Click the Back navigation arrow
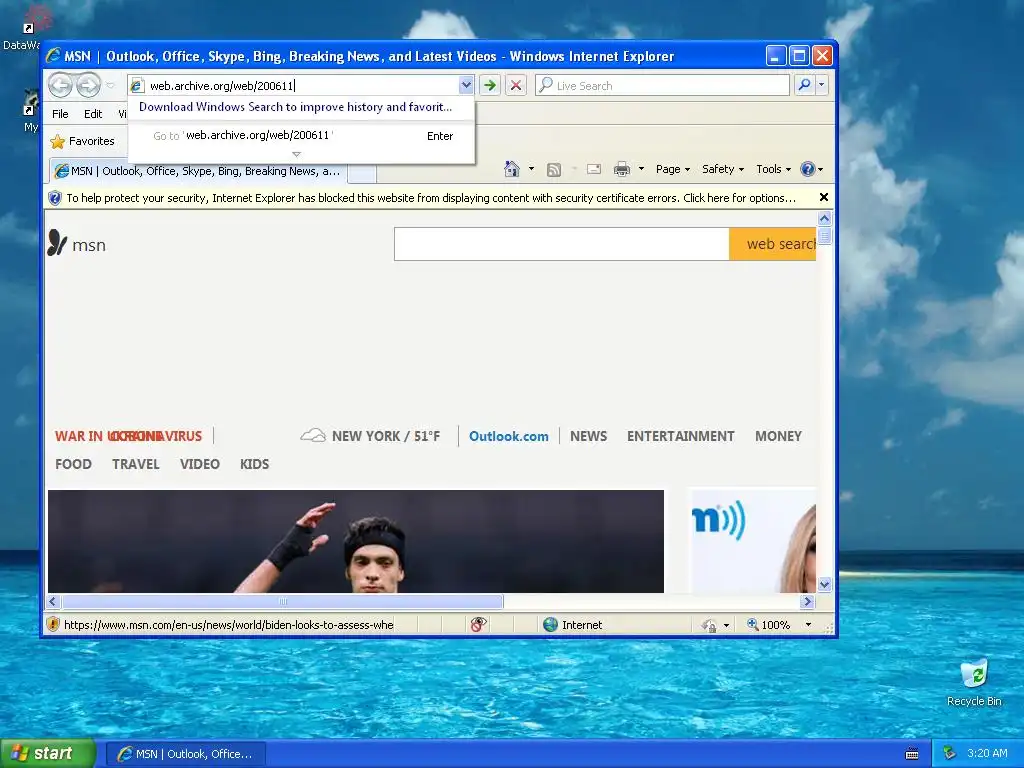 tap(61, 85)
